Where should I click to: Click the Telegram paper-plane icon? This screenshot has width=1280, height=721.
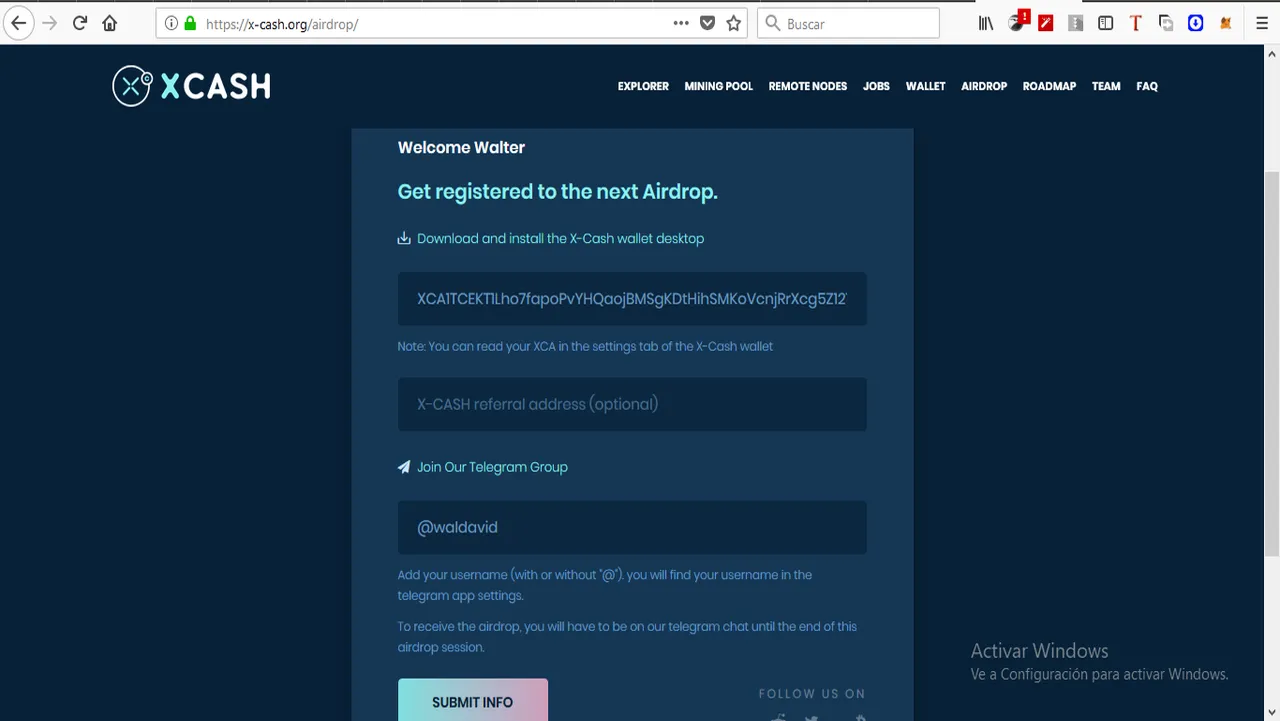click(404, 467)
